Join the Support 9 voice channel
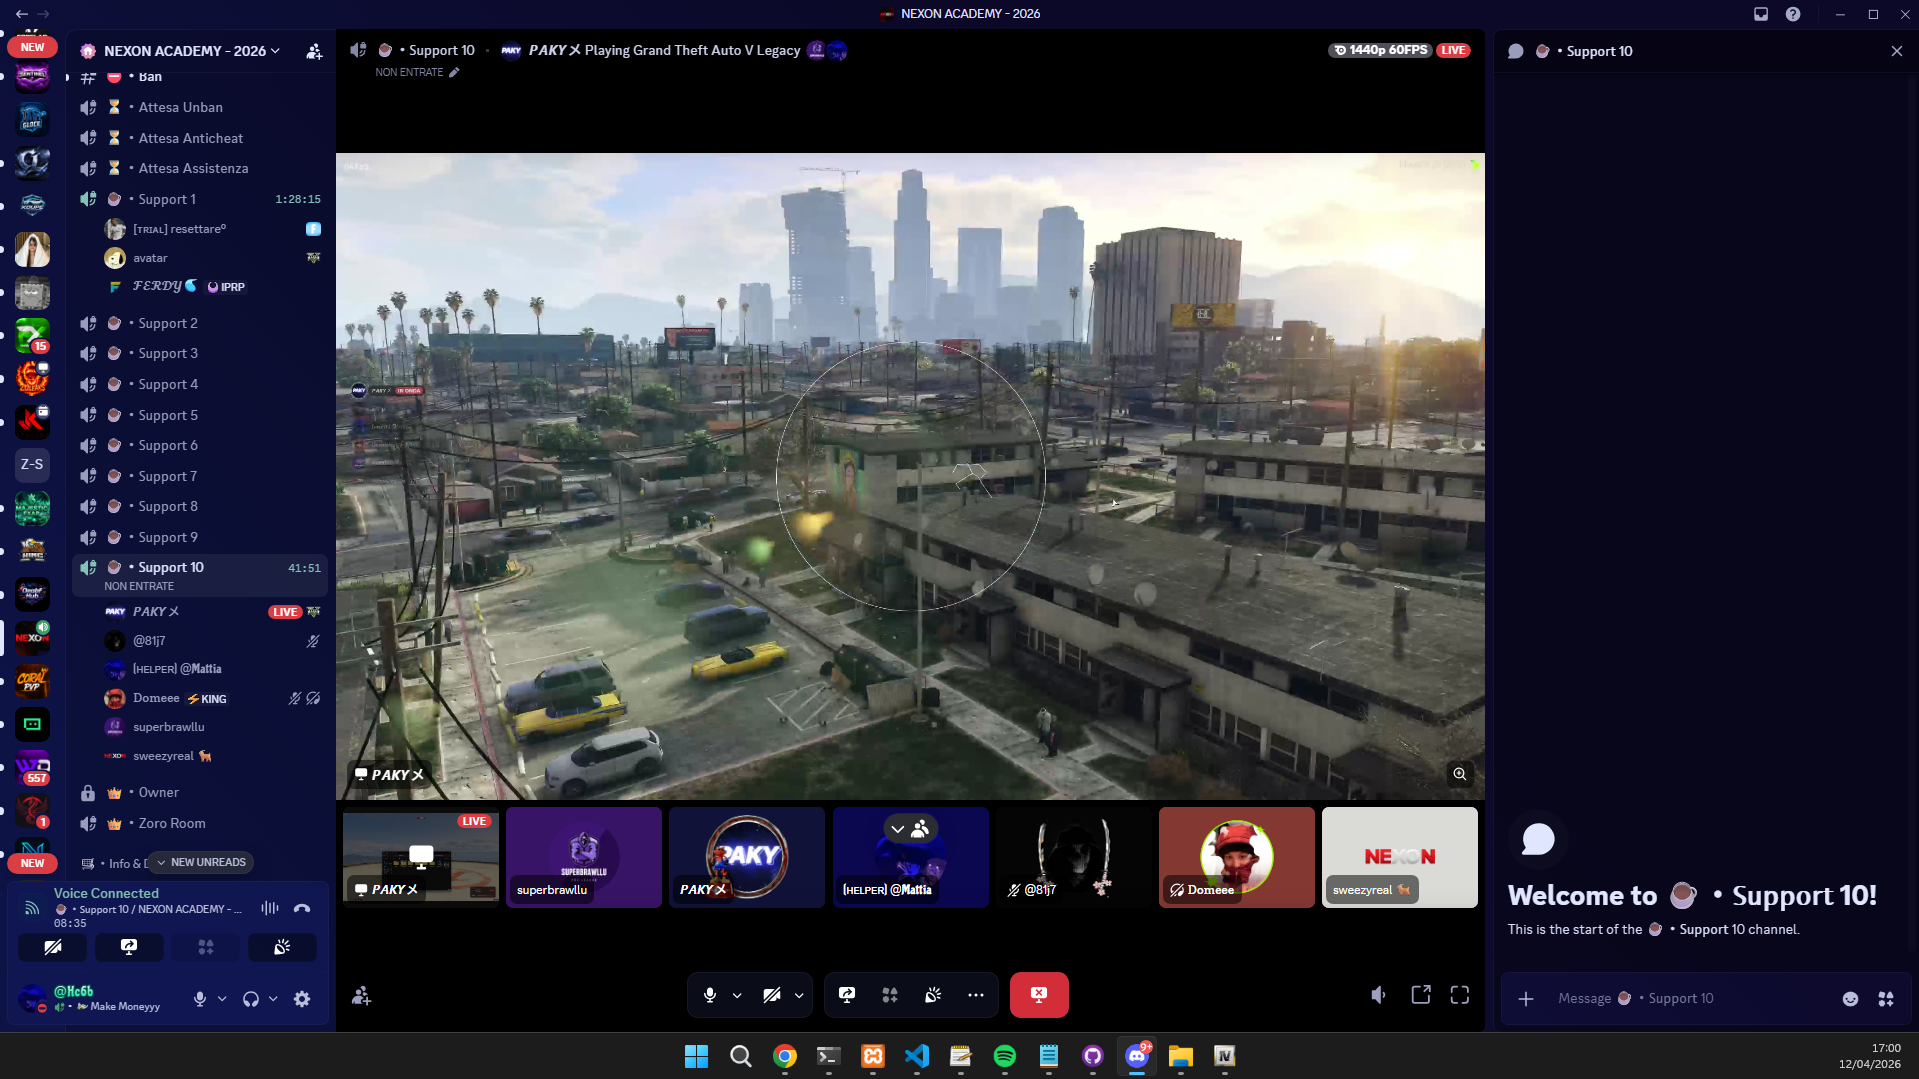 tap(200, 537)
